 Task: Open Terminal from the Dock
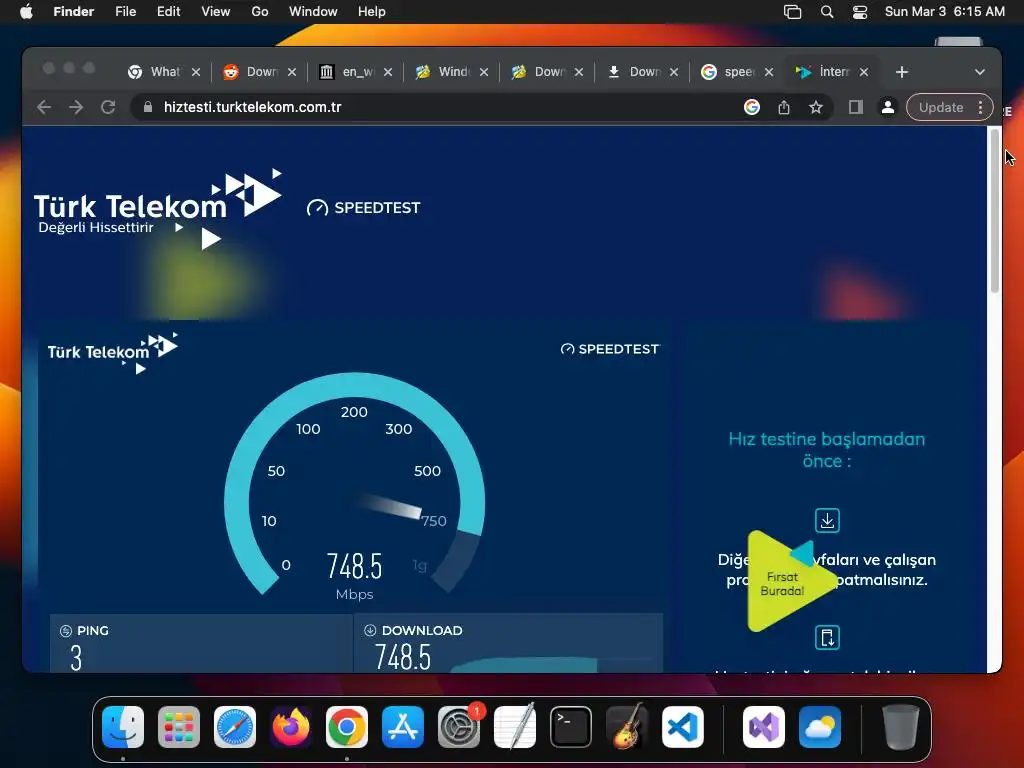click(571, 727)
